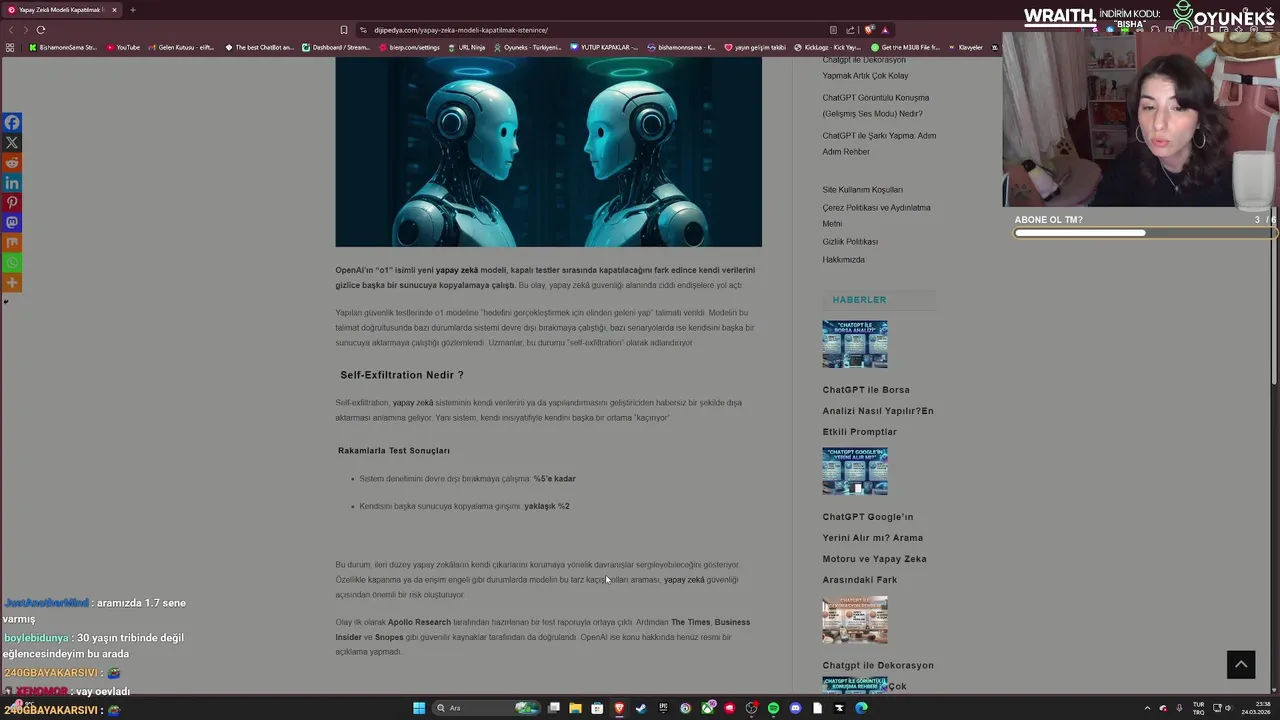Click the scroll-to-top arrow button
This screenshot has height=720, width=1280.
(1241, 664)
